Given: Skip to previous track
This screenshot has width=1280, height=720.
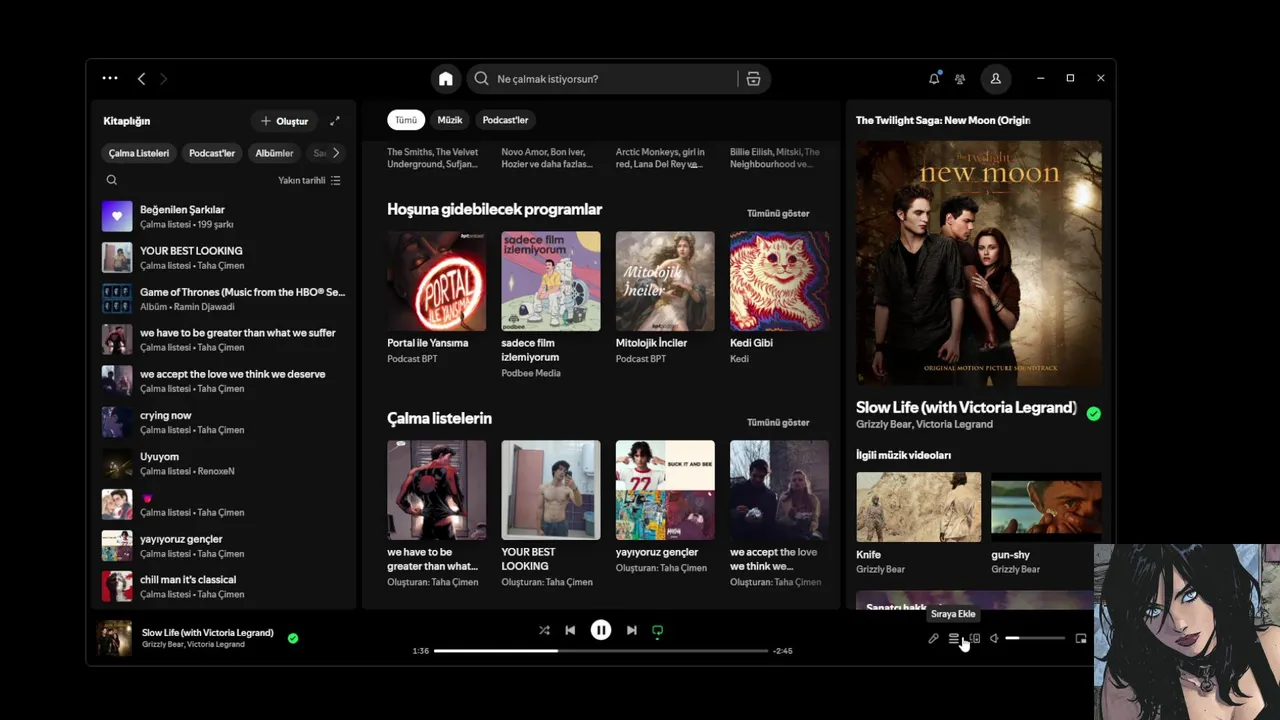Looking at the screenshot, I should coord(570,630).
